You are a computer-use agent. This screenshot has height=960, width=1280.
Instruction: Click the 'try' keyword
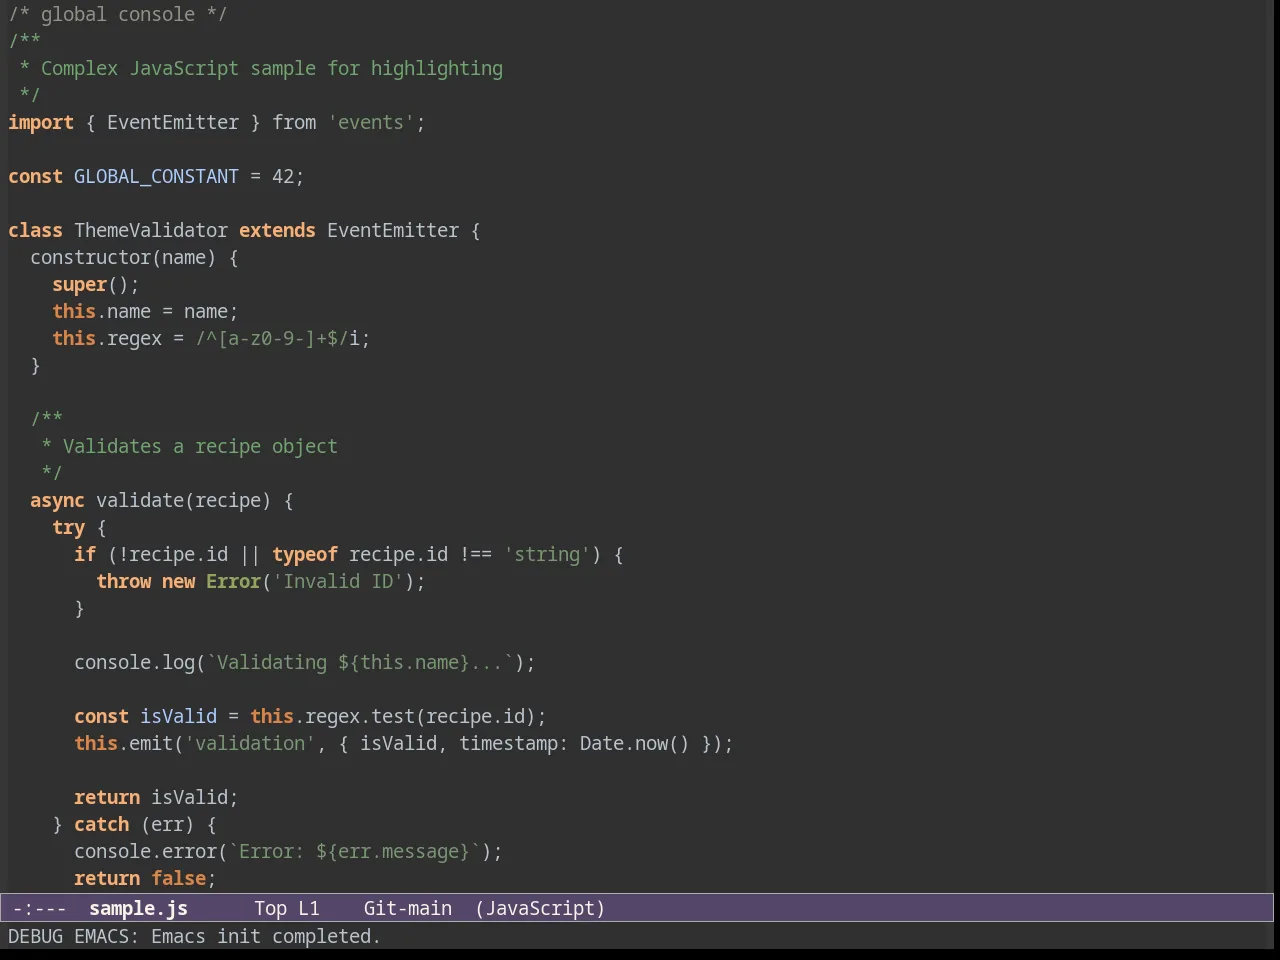coord(68,527)
